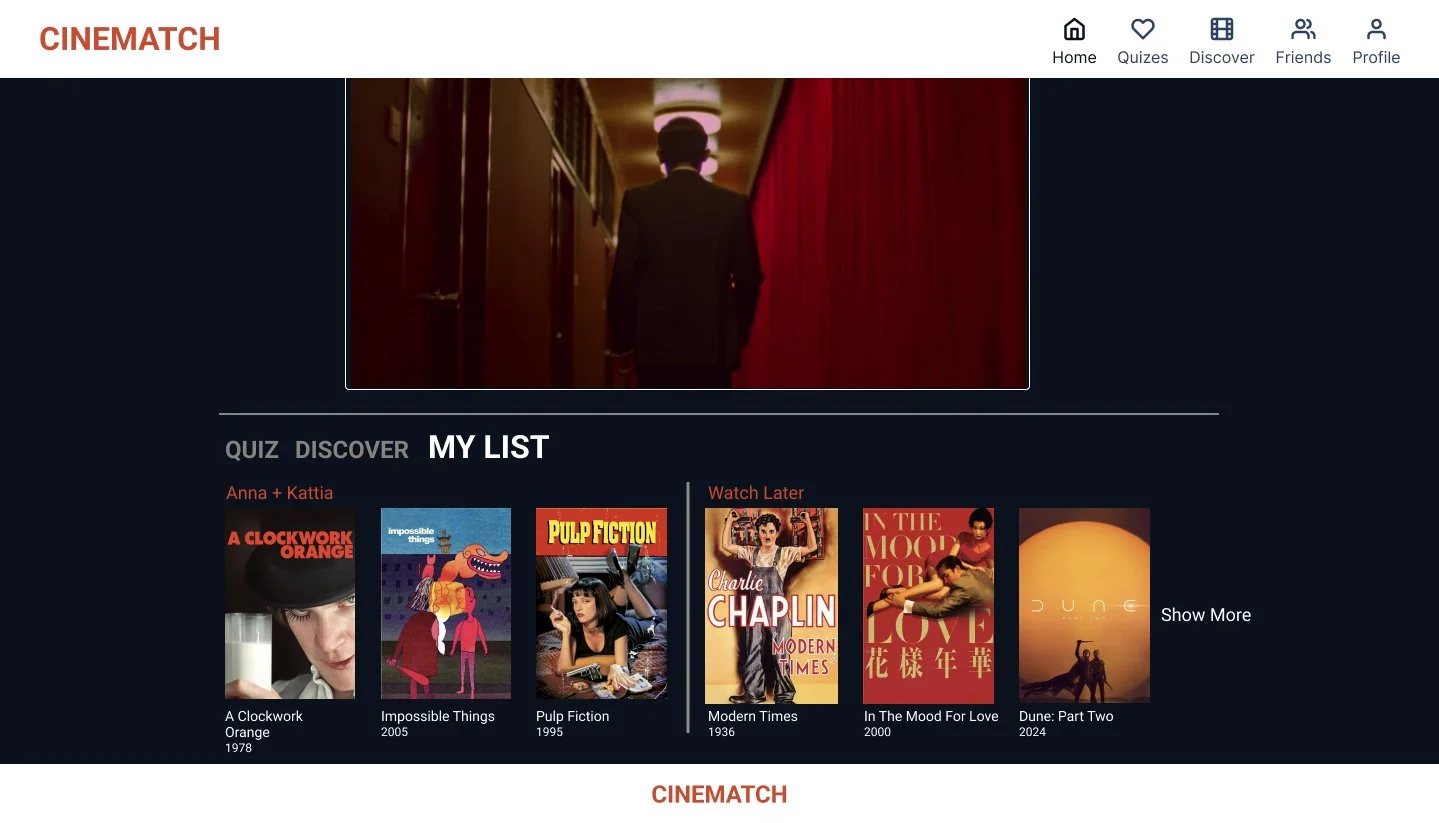Click the Profile person icon
Image resolution: width=1439 pixels, height=823 pixels.
[x=1376, y=29]
